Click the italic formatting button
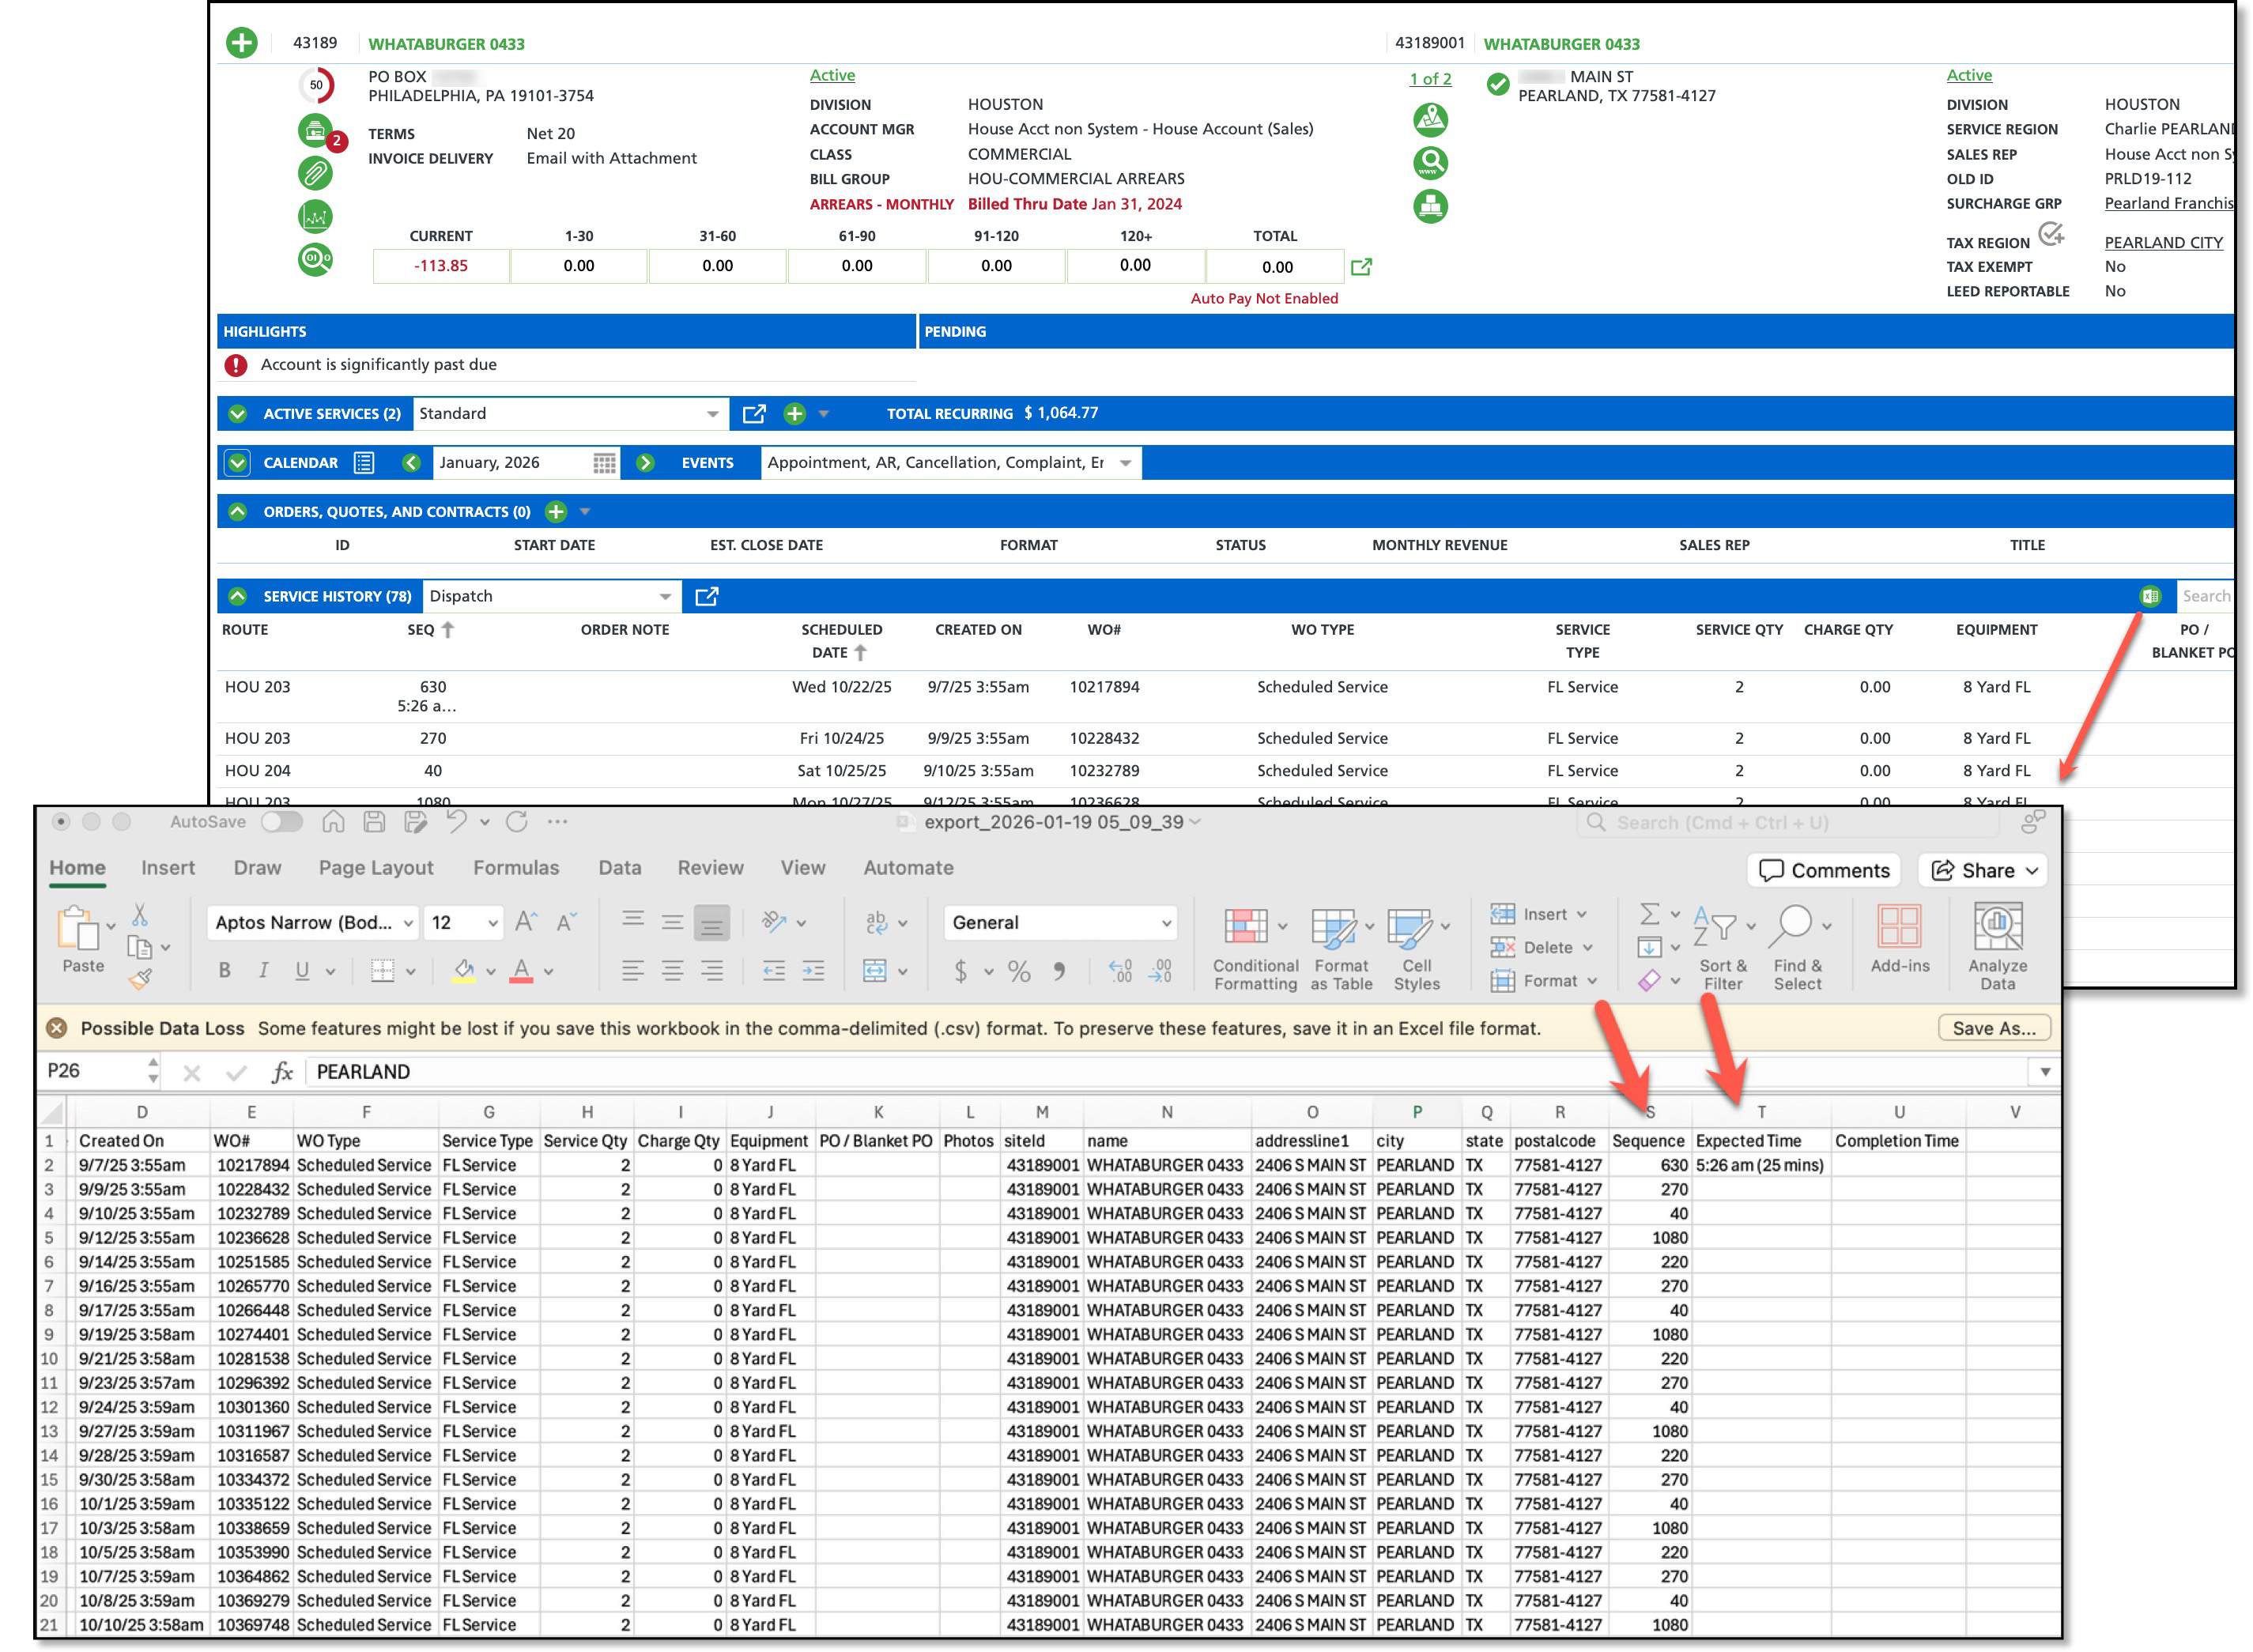The width and height of the screenshot is (2253, 1652). (x=263, y=970)
